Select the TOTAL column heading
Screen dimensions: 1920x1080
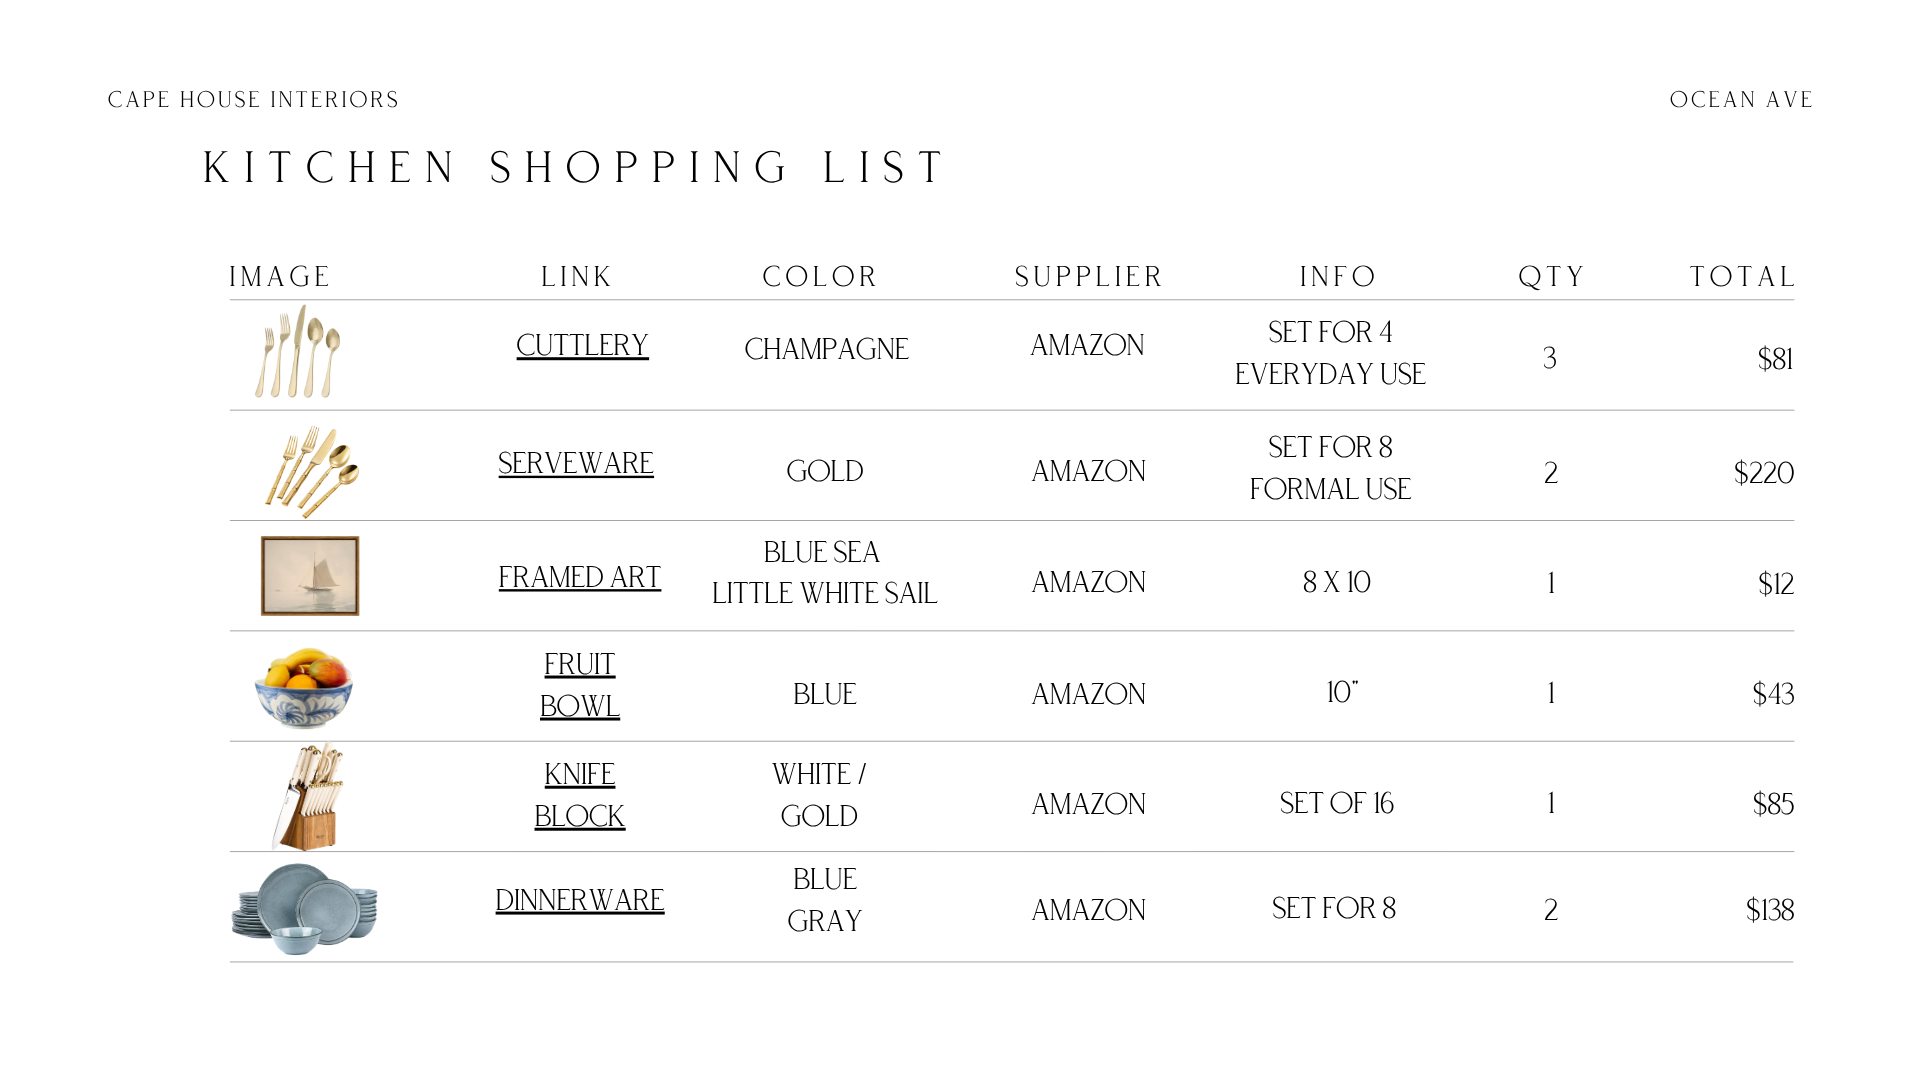[x=1742, y=277]
